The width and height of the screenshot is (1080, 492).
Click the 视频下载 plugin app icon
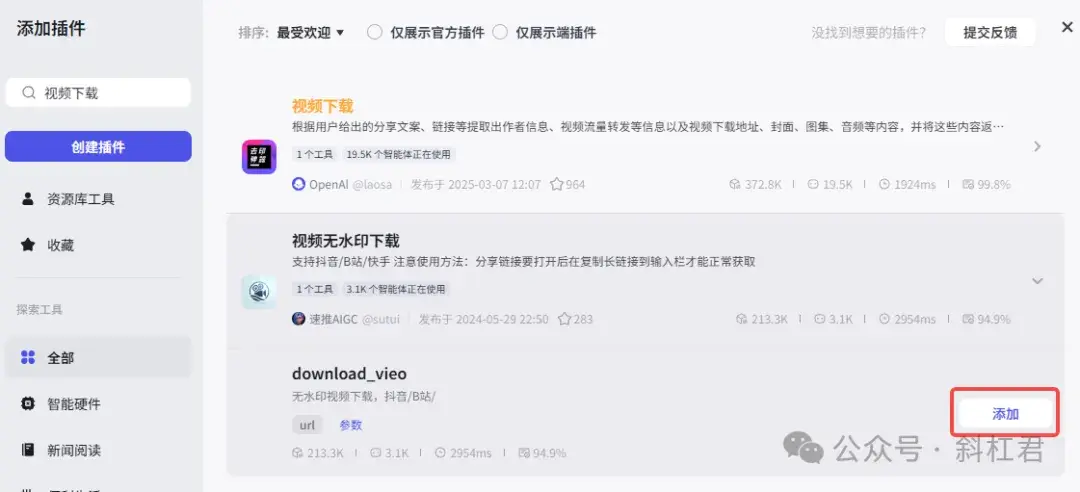259,157
